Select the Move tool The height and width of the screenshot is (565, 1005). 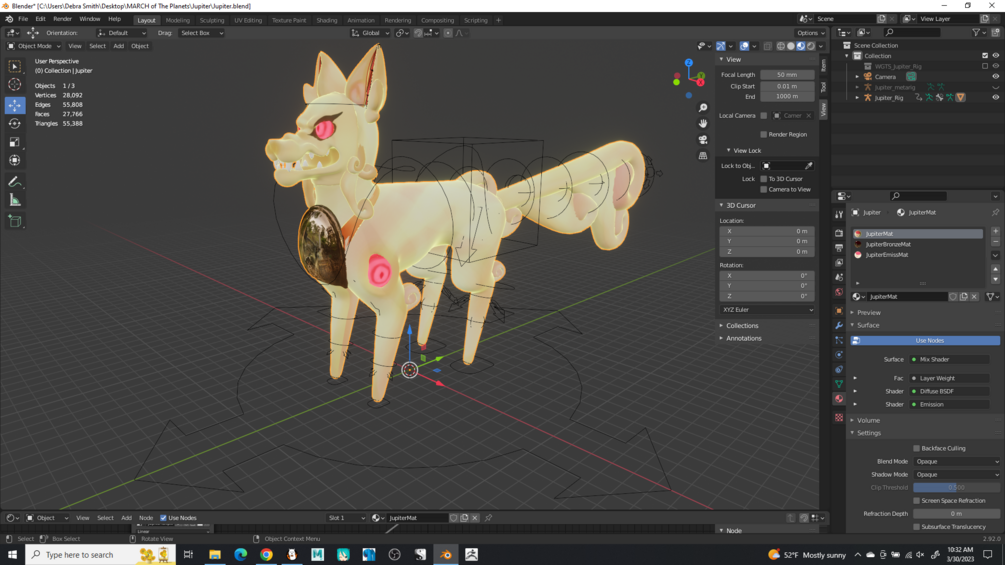pyautogui.click(x=15, y=104)
